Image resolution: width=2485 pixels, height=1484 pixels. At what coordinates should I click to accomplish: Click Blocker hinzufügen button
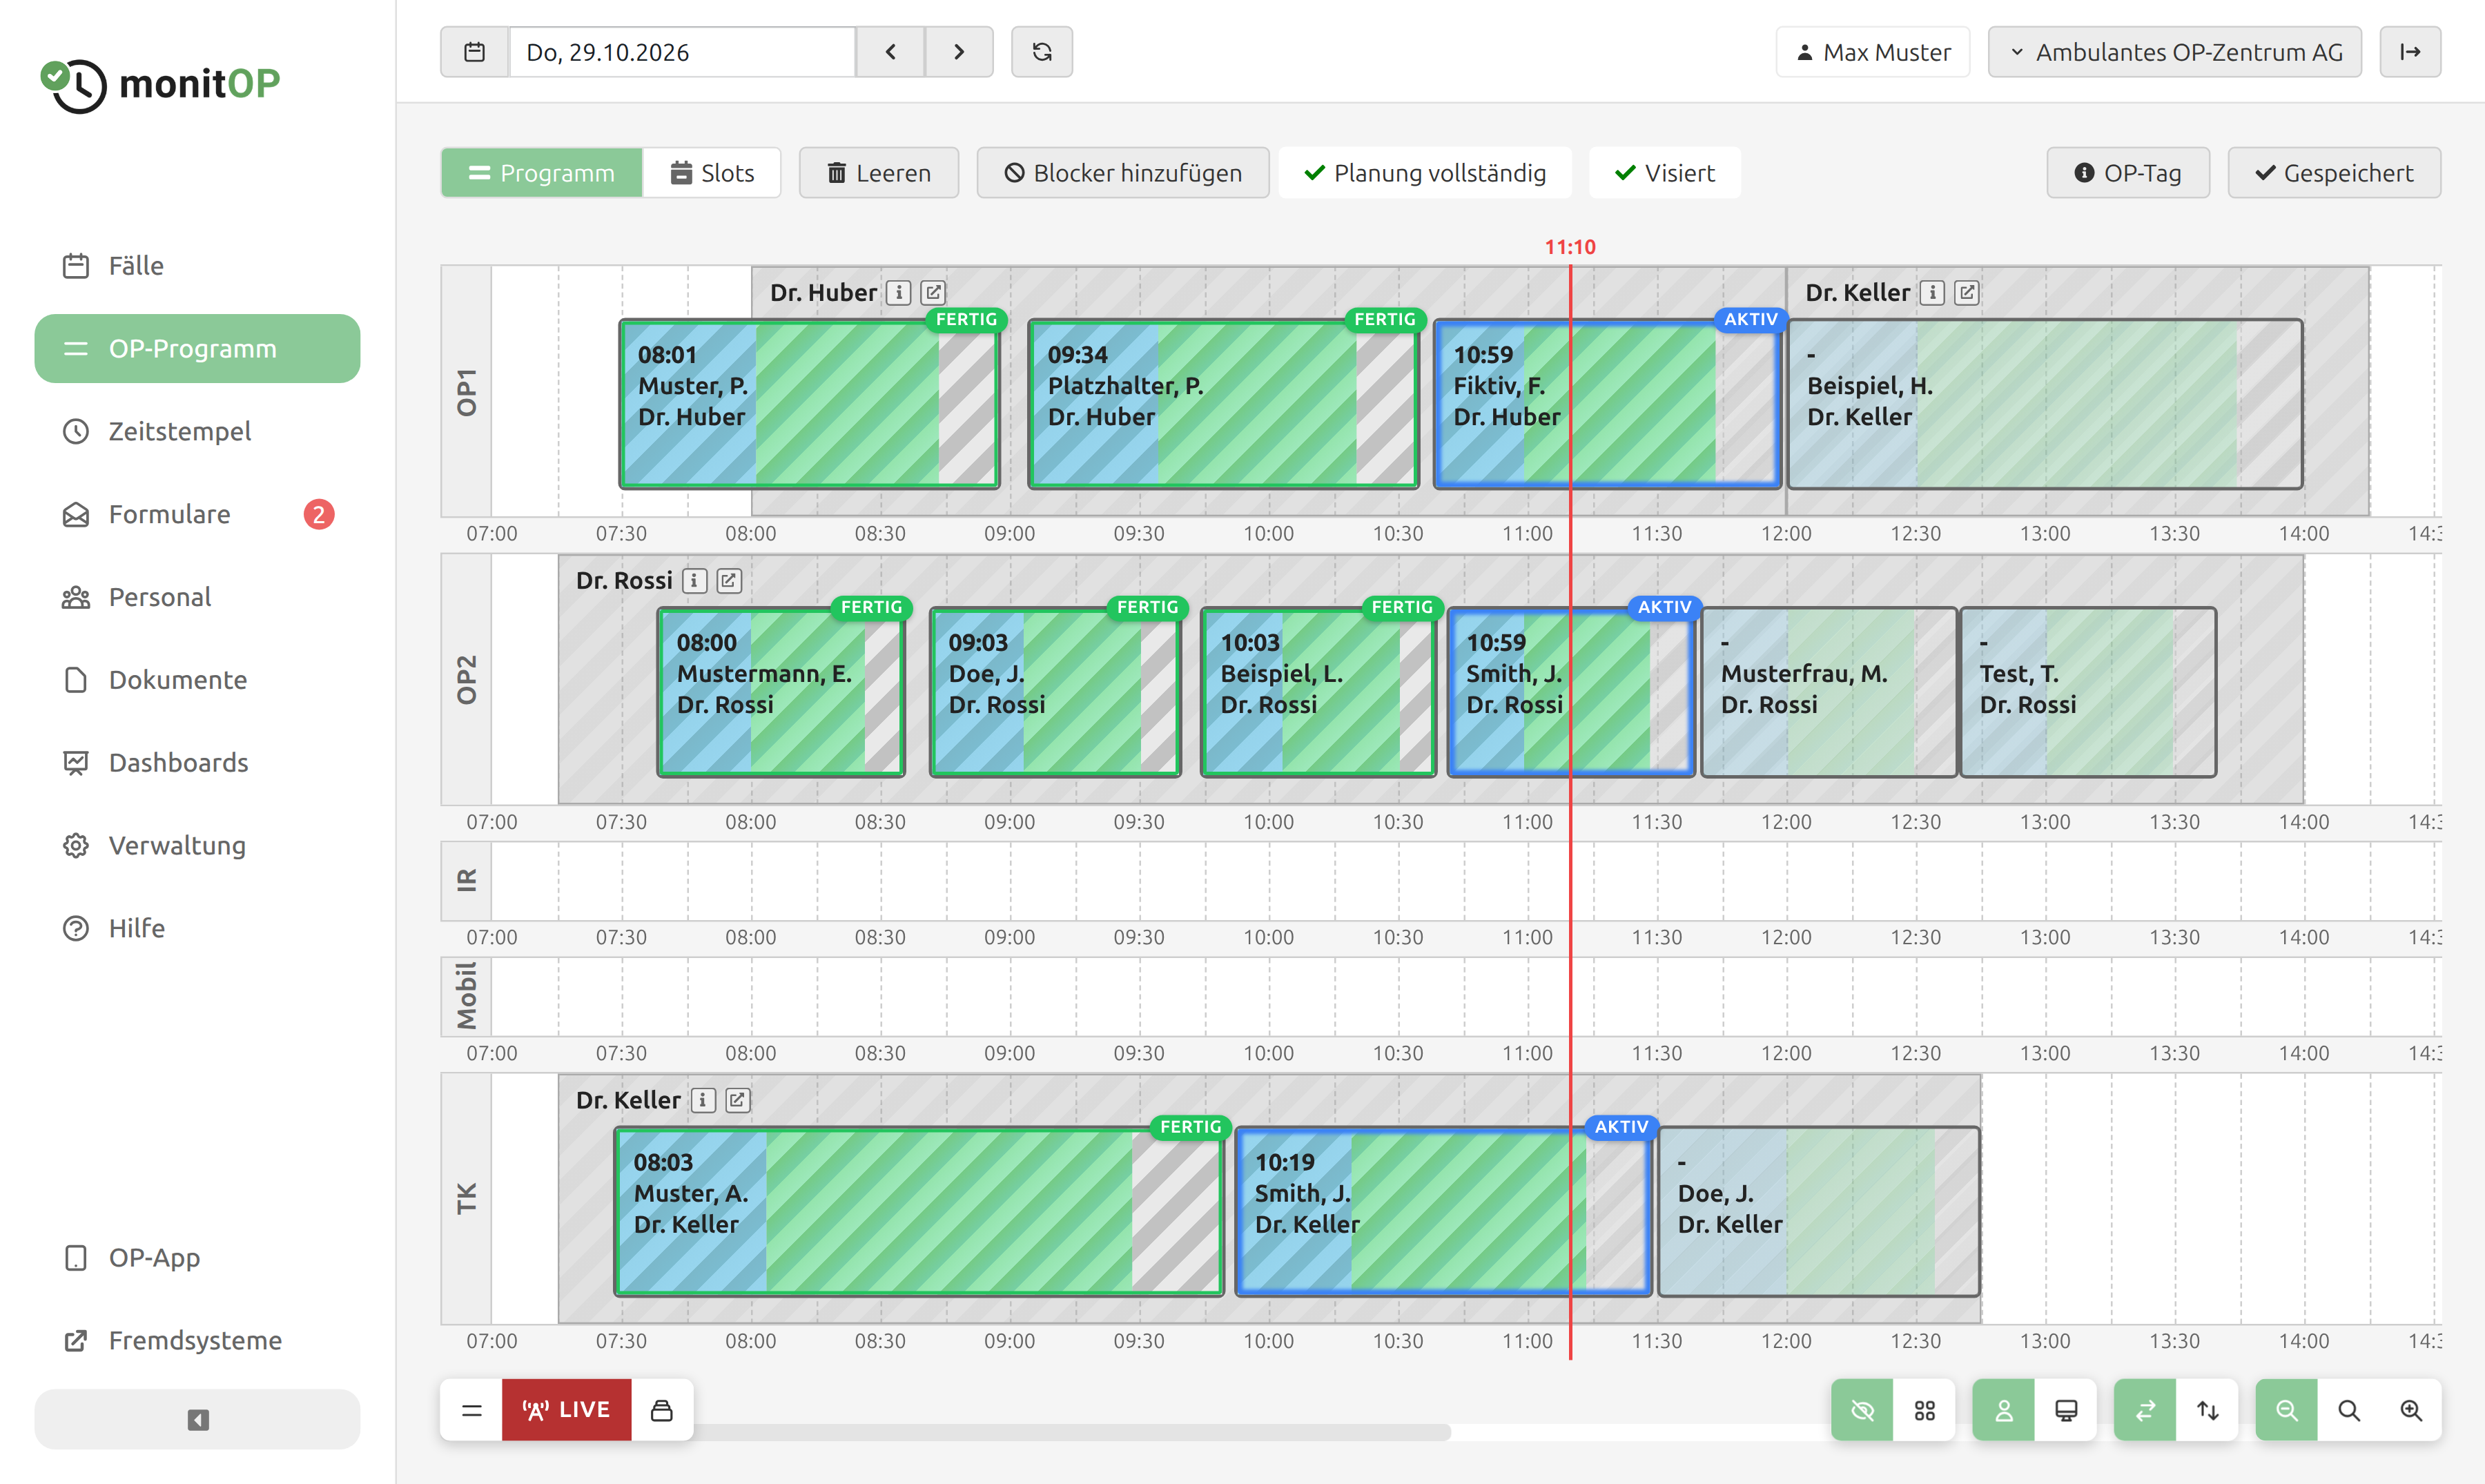1123,173
